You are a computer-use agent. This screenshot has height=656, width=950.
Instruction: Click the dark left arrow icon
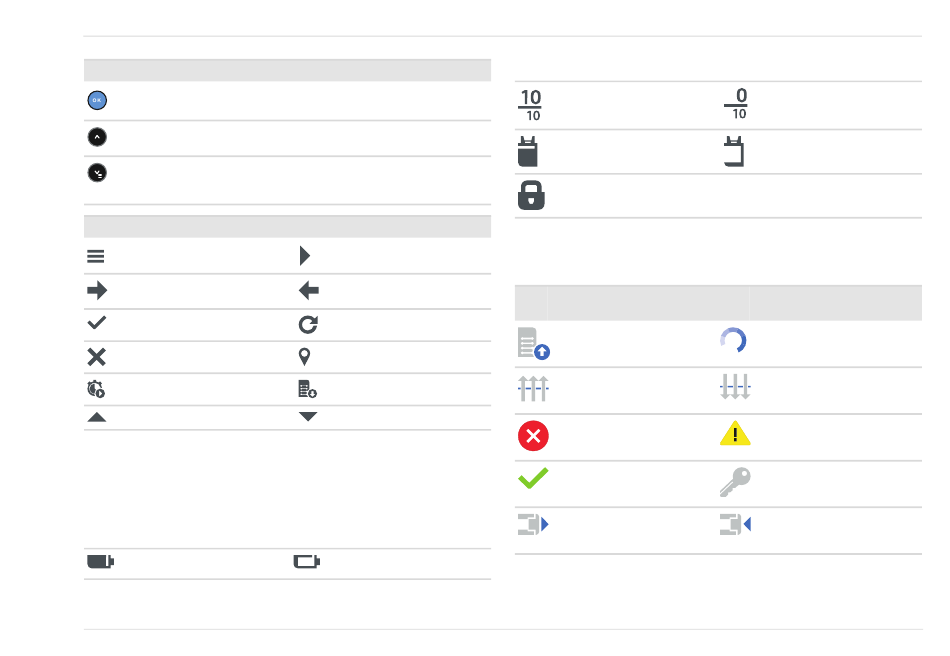309,291
